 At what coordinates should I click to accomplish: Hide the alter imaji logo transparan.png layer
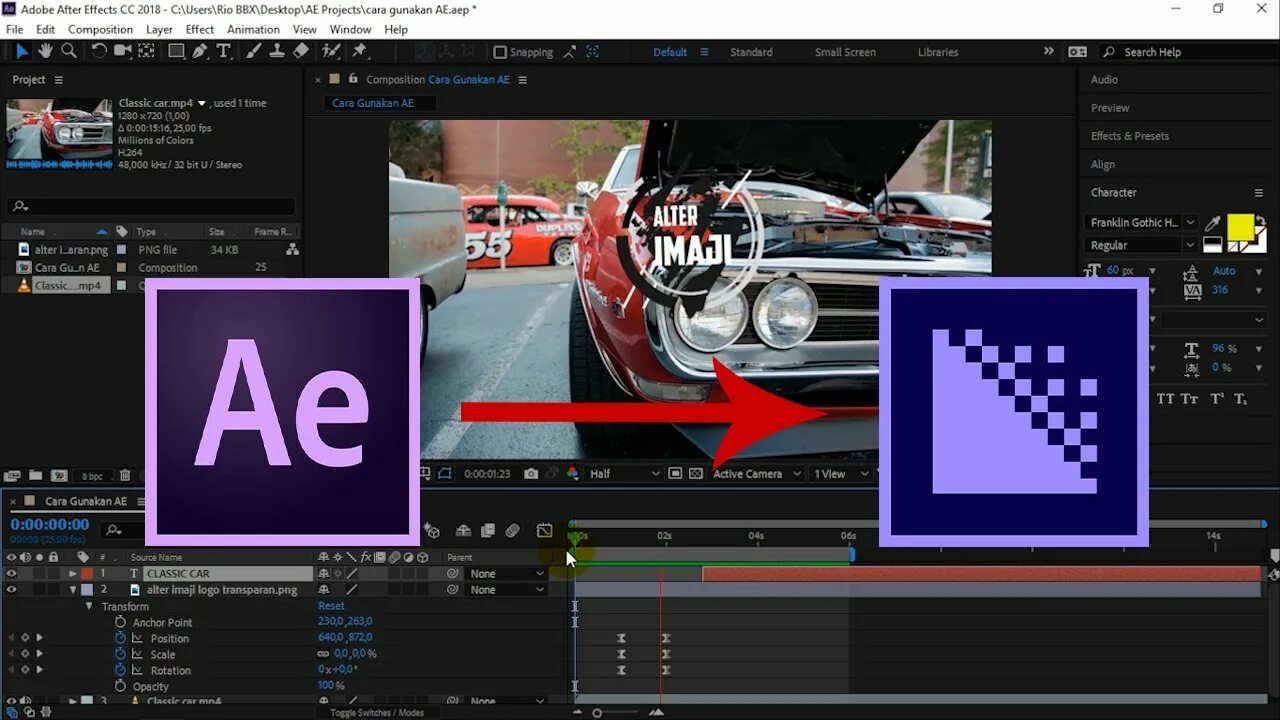(x=11, y=590)
